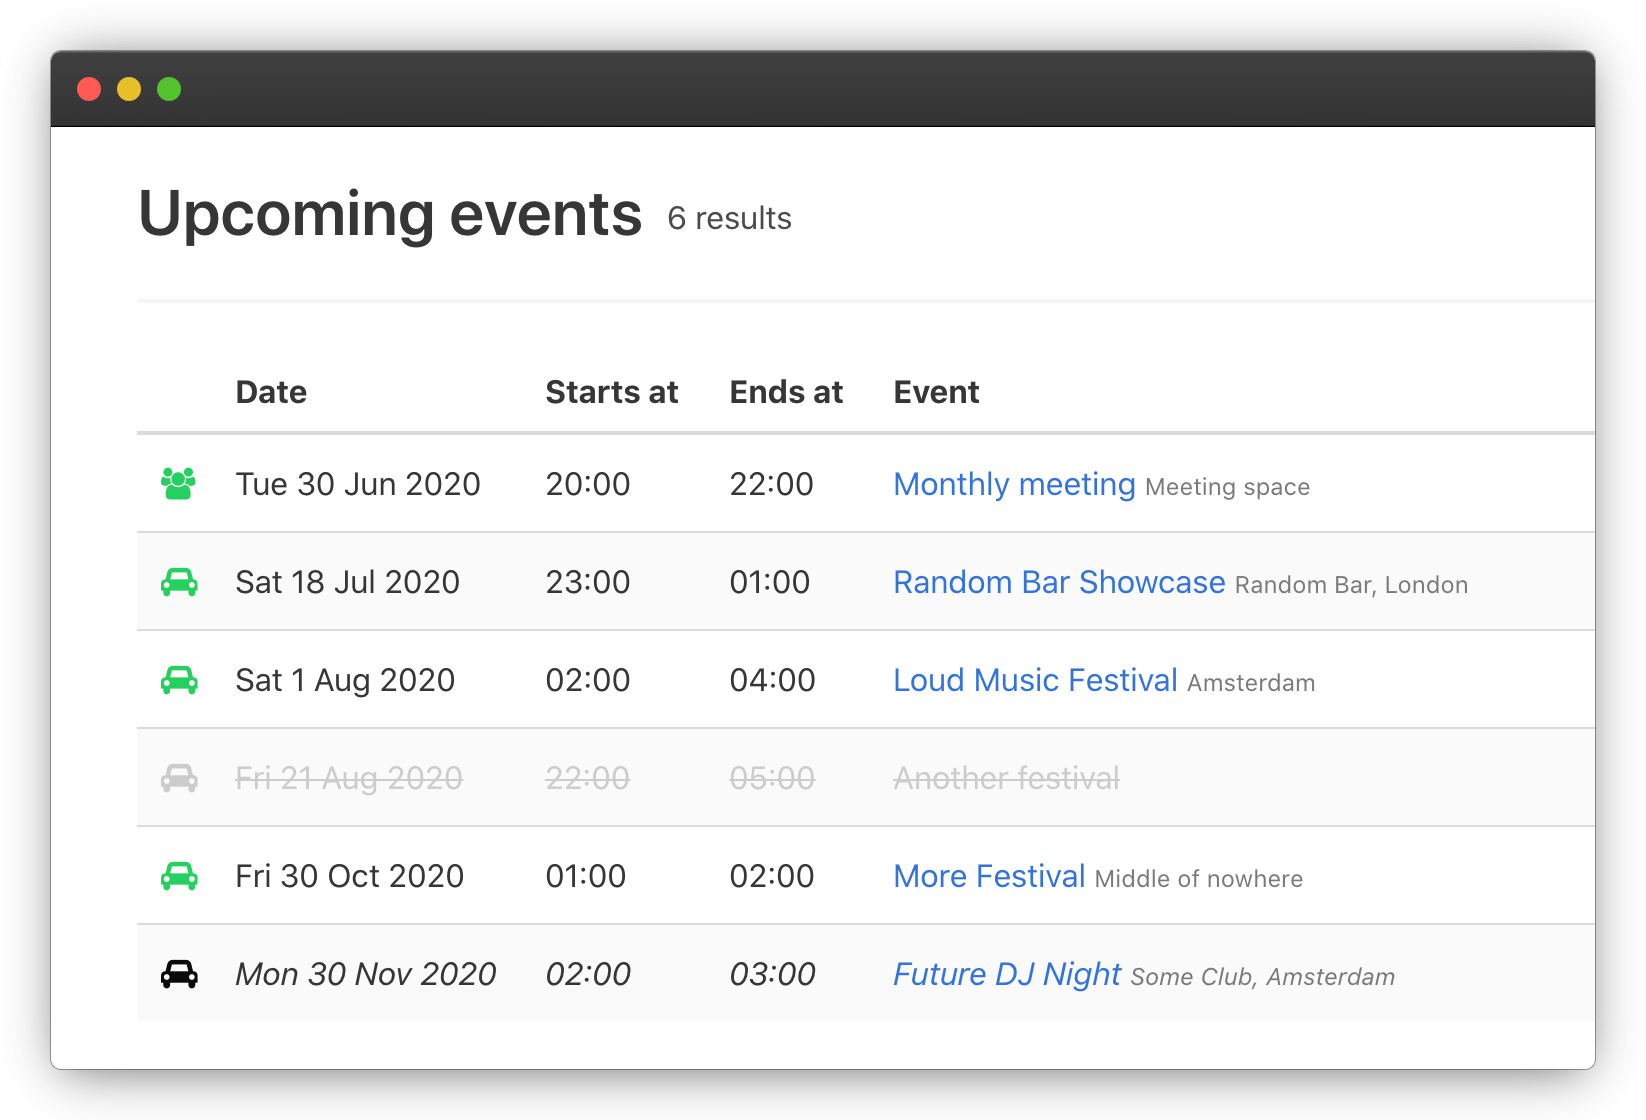Image resolution: width=1646 pixels, height=1120 pixels.
Task: Click the green maximize window button
Action: coord(169,89)
